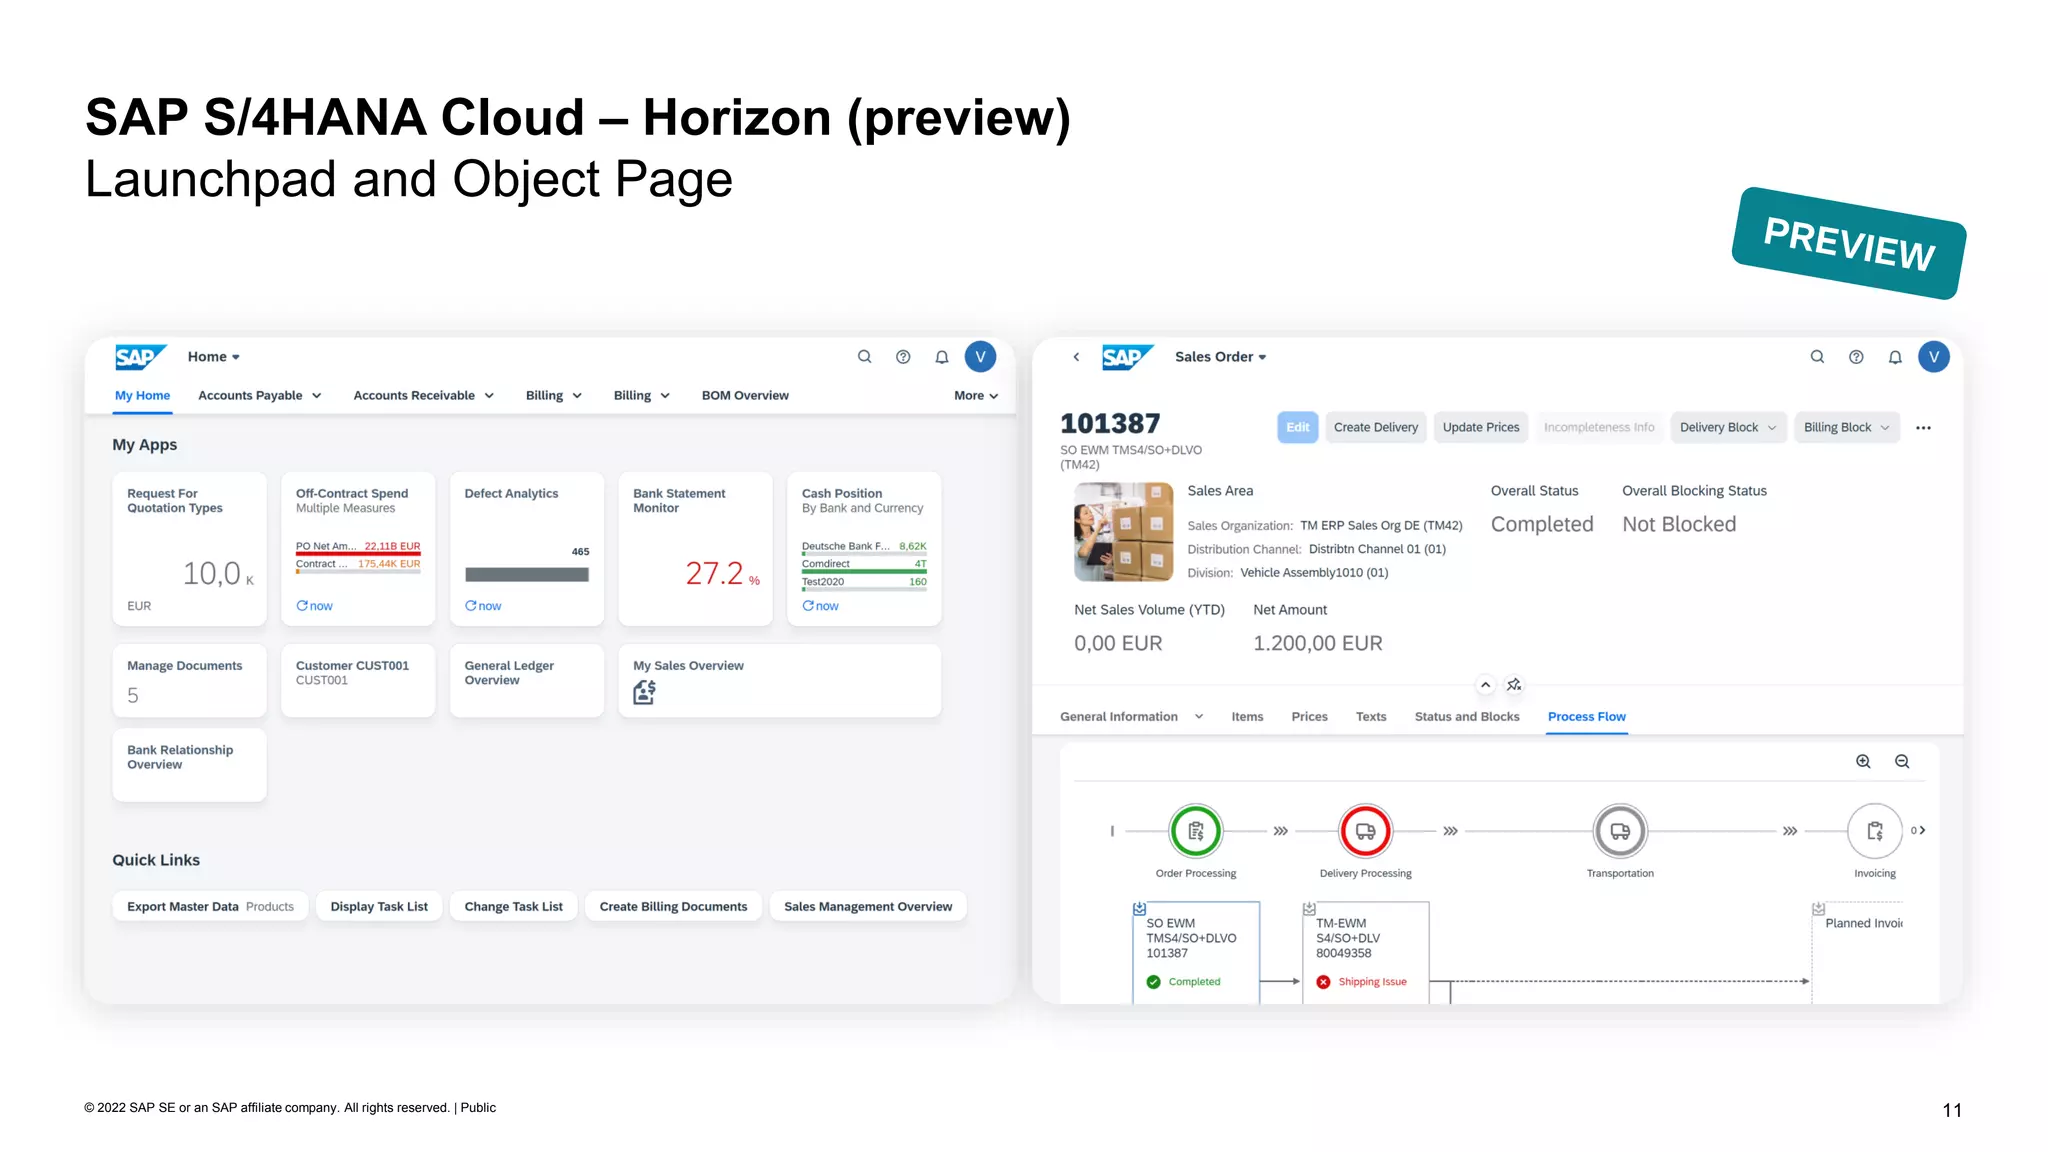Image resolution: width=2048 pixels, height=1152 pixels.
Task: Switch to the Status and Blocks tab
Action: coord(1467,717)
